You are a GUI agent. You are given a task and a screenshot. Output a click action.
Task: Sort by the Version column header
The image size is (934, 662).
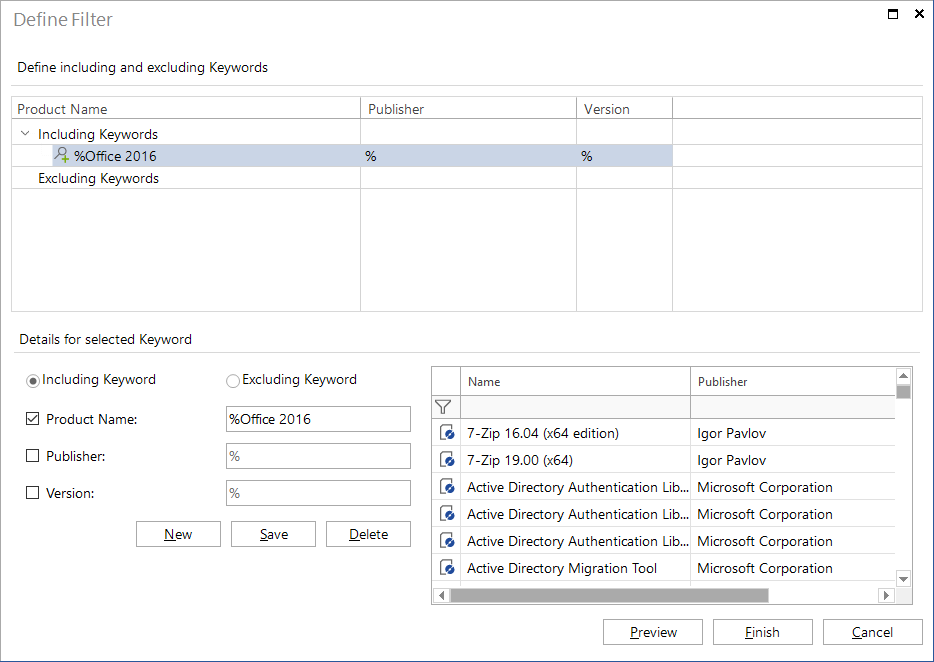(624, 109)
